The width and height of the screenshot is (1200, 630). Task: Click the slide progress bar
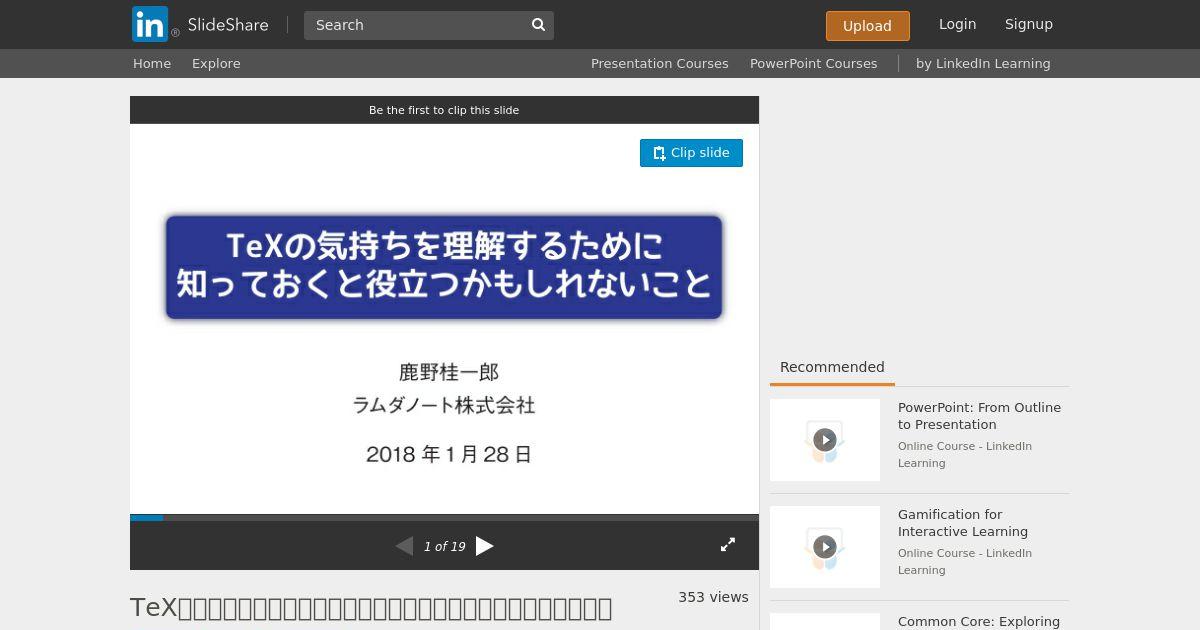444,518
